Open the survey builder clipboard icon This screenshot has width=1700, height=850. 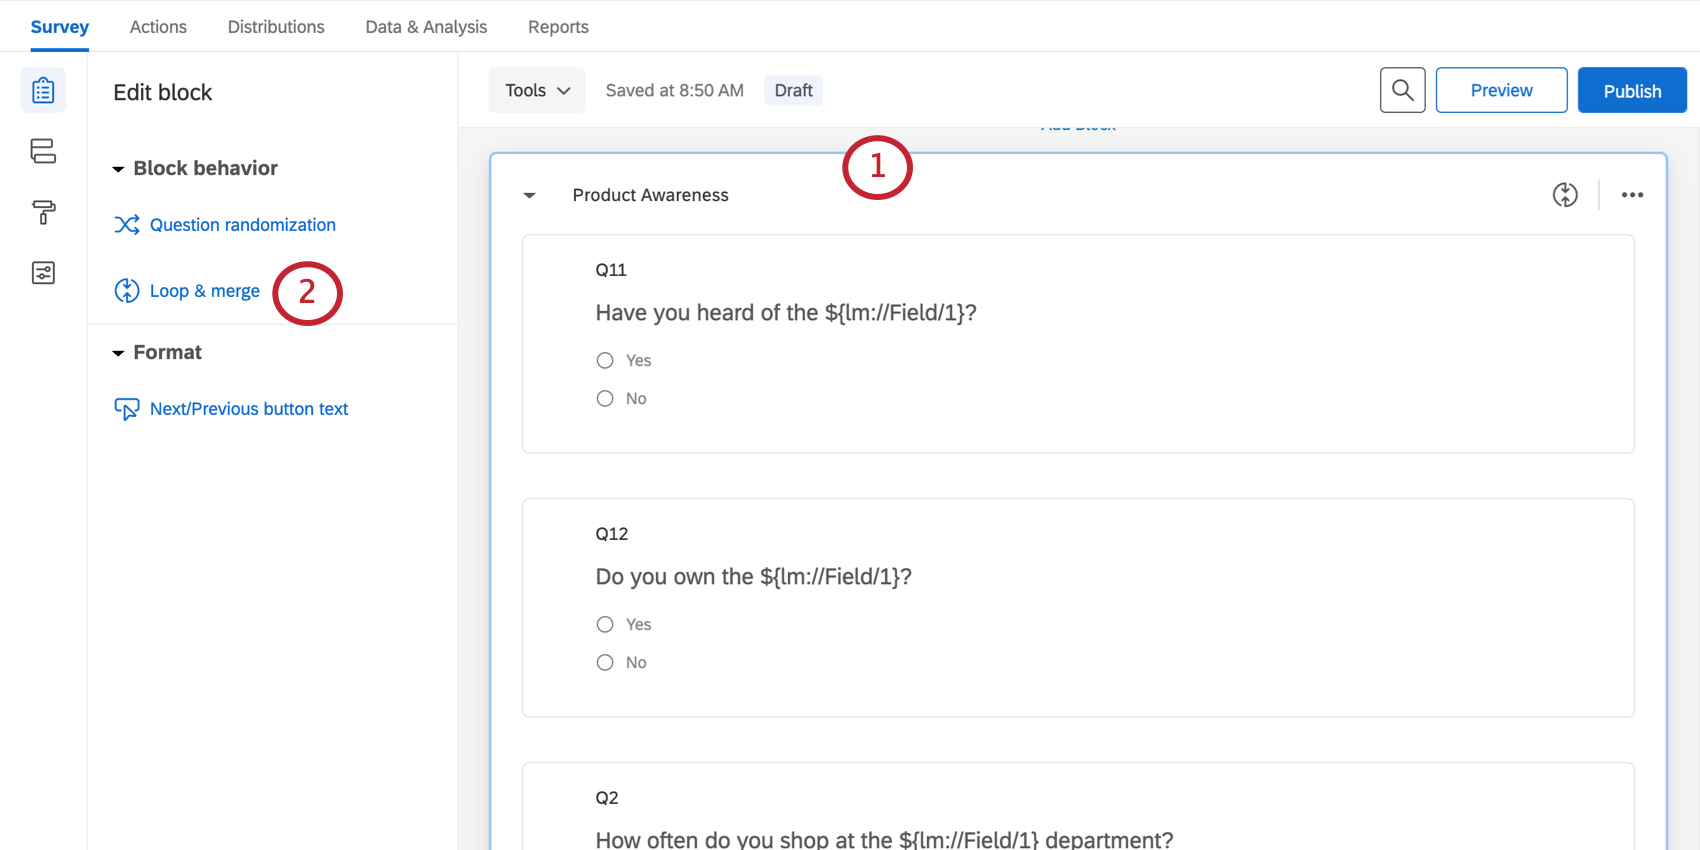click(43, 91)
